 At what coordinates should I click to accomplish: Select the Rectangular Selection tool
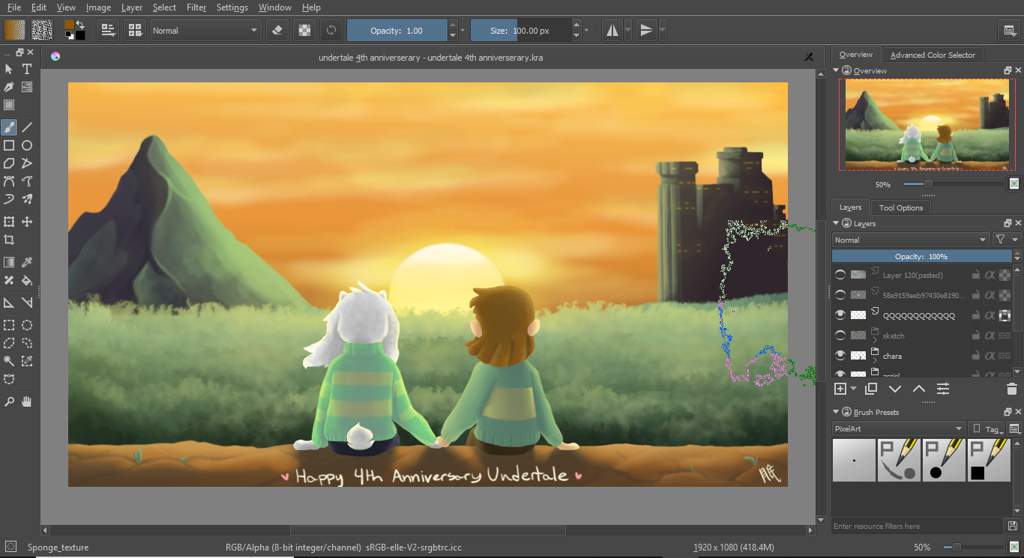9,325
